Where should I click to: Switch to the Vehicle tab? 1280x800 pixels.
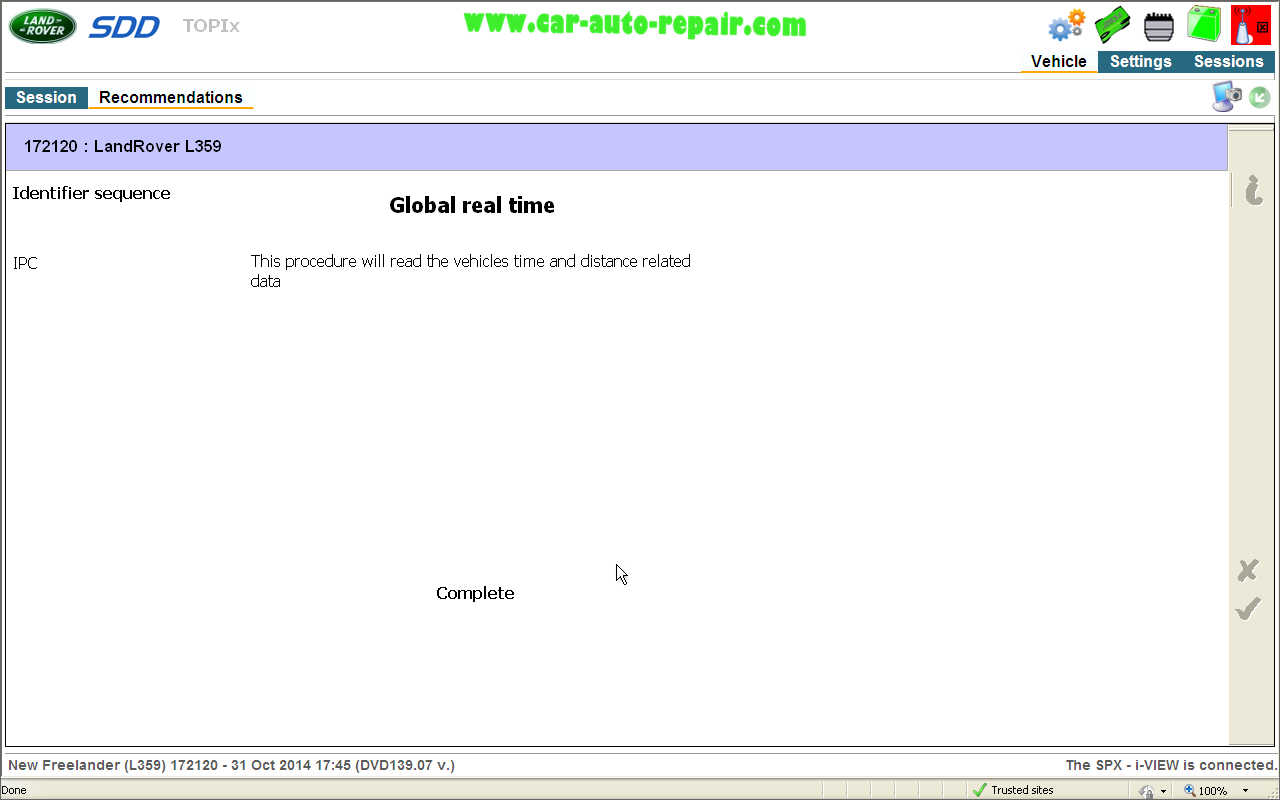[1058, 61]
